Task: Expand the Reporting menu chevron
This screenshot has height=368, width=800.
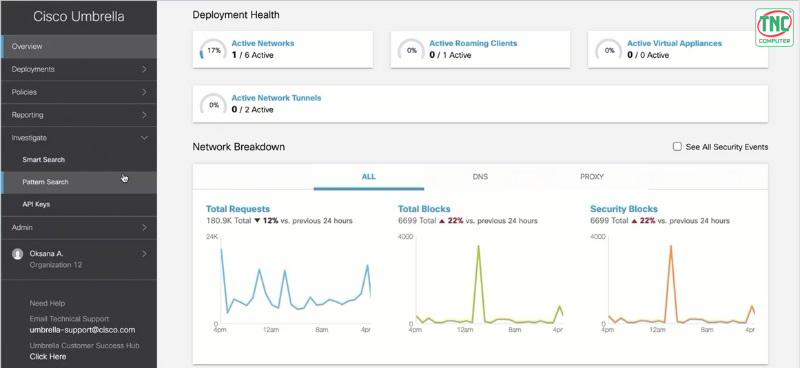Action: pos(144,115)
